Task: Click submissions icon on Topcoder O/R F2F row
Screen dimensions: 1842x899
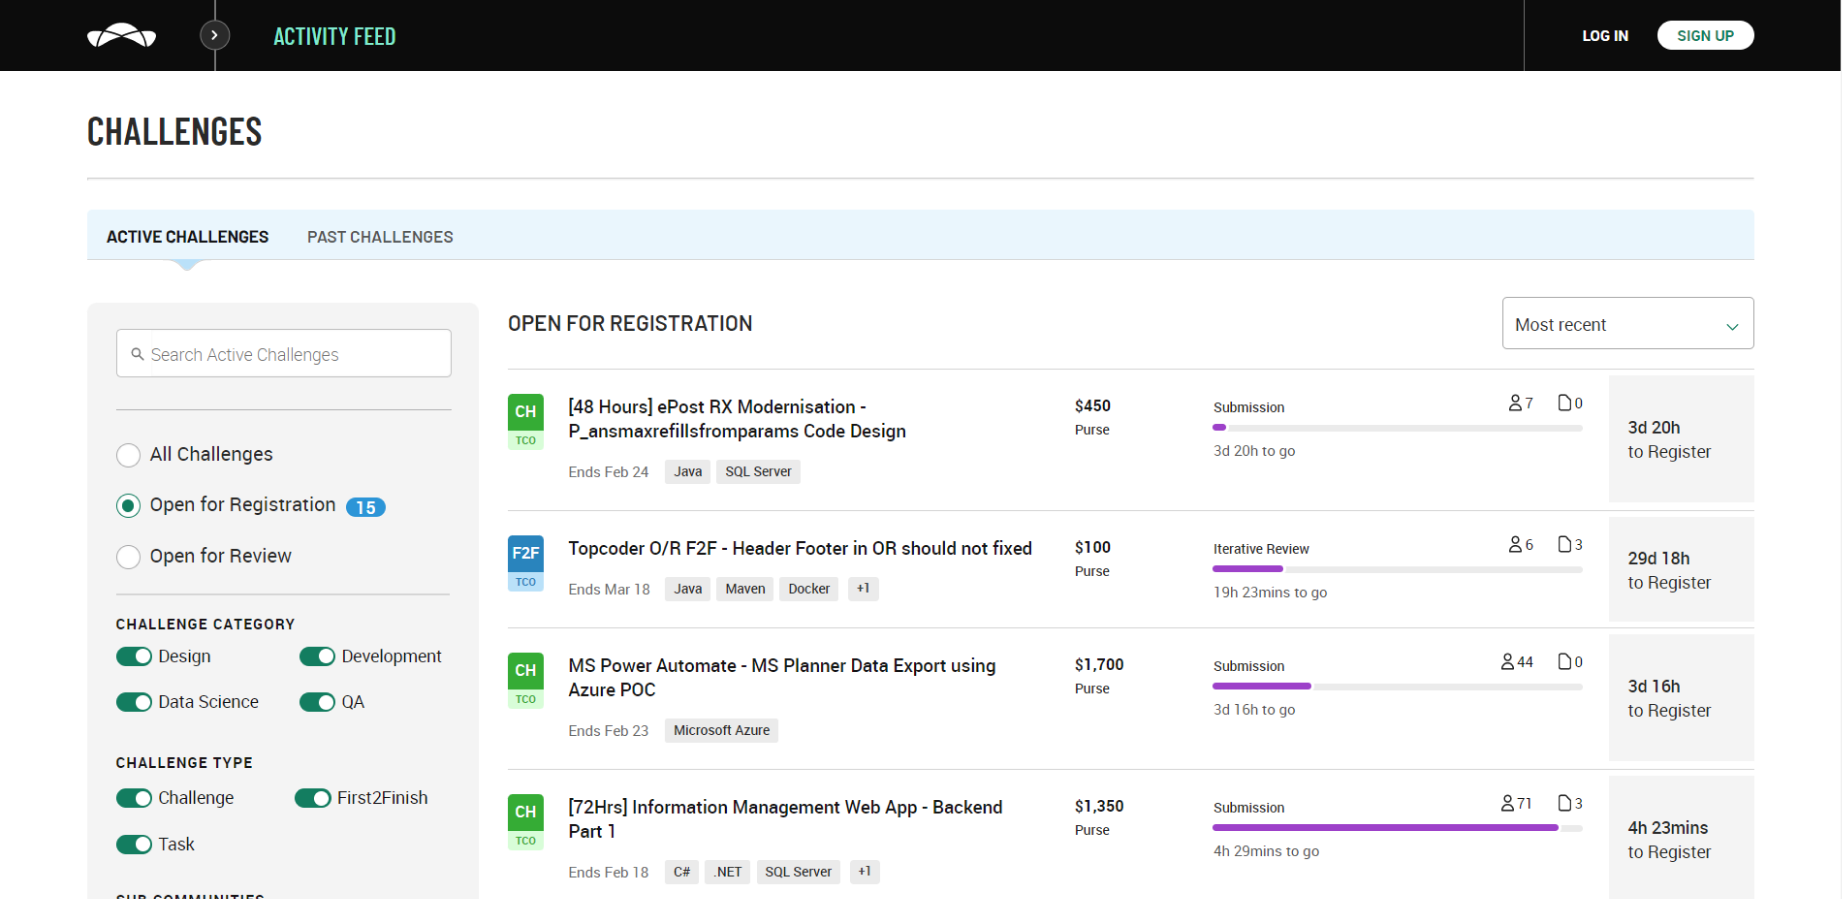Action: tap(1565, 545)
